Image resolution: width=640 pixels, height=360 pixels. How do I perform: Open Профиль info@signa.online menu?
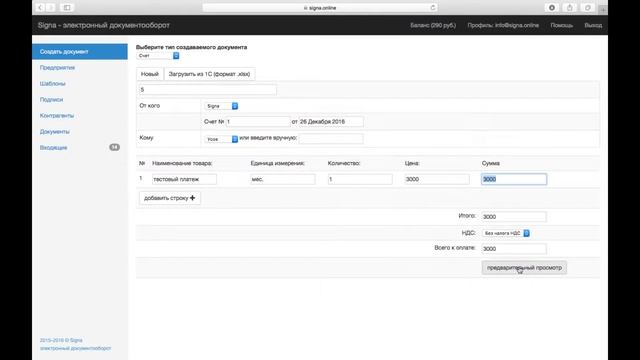click(503, 25)
